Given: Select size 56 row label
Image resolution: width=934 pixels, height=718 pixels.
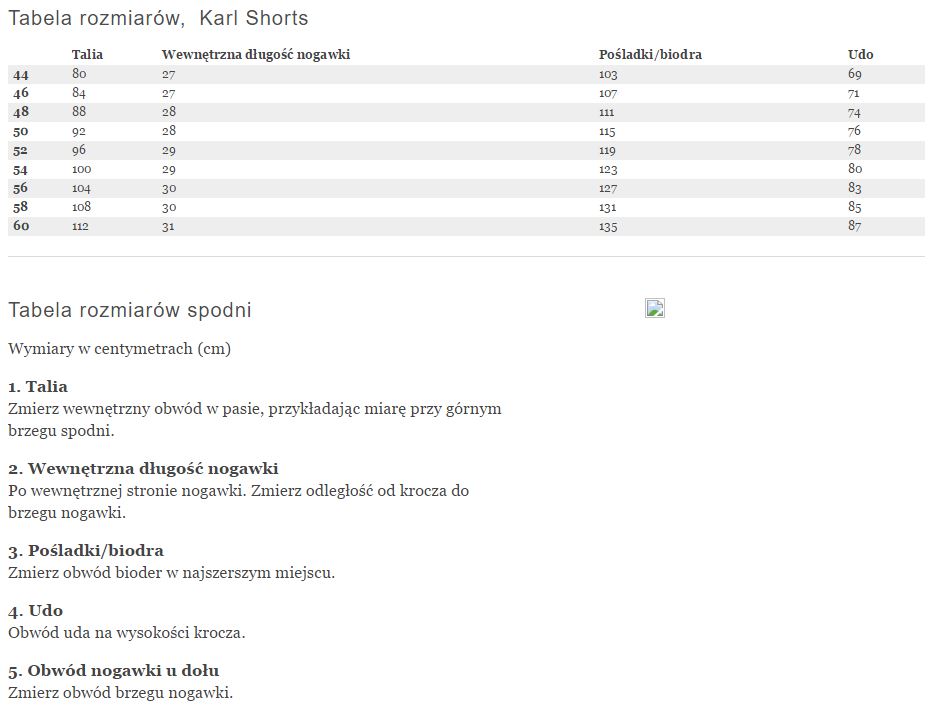Looking at the screenshot, I should coord(21,188).
